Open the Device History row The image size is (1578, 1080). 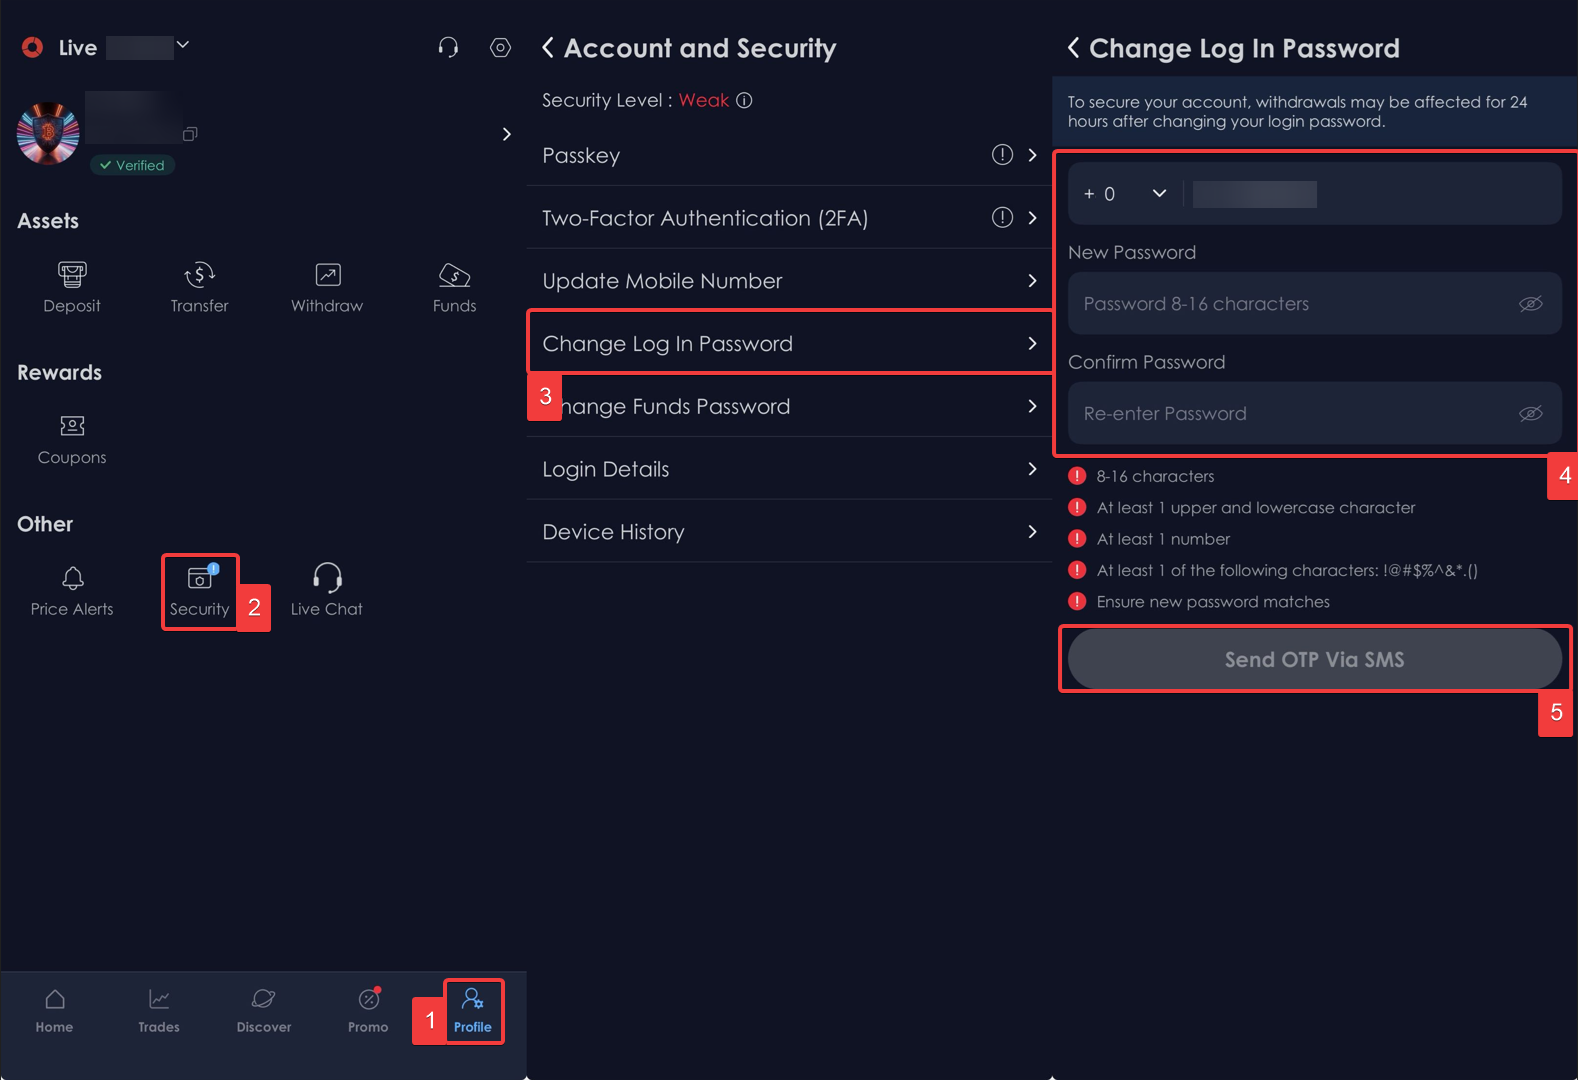pos(789,532)
